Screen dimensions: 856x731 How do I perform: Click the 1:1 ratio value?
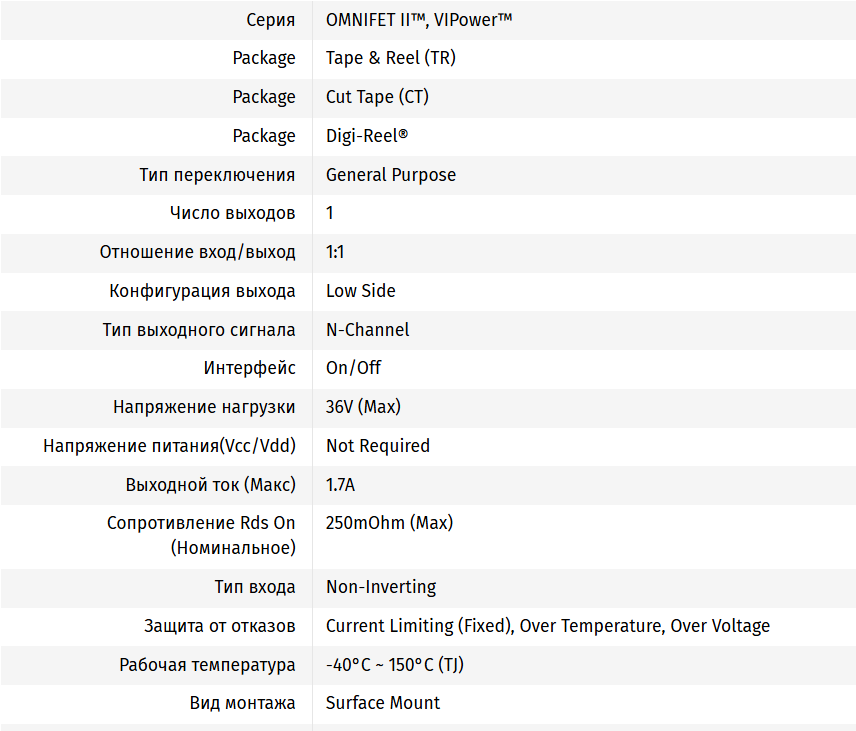pos(335,252)
